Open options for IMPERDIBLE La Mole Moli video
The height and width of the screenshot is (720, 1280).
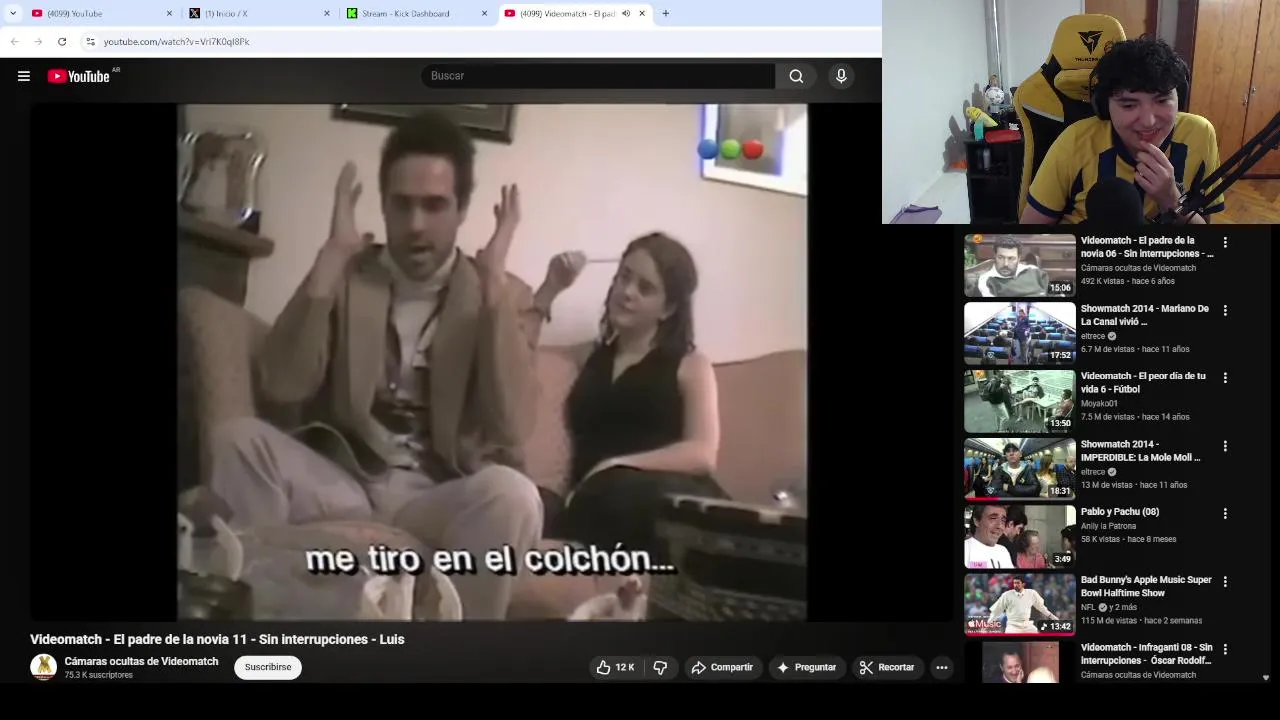pos(1225,446)
